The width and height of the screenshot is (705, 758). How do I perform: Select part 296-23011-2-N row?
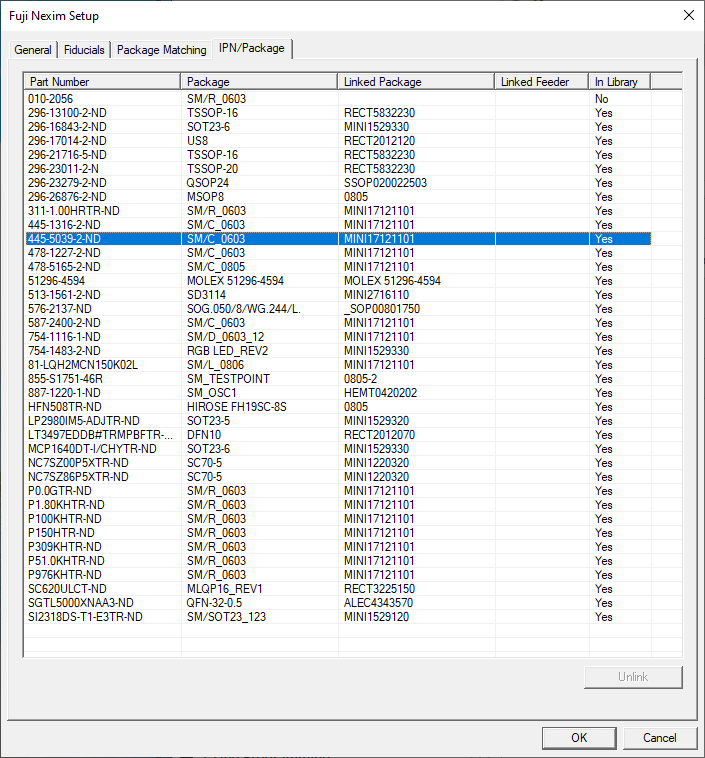point(338,169)
